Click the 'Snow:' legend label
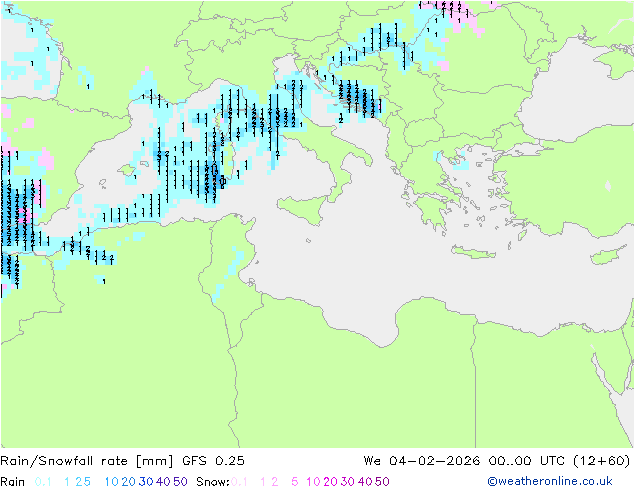Image resolution: width=634 pixels, height=490 pixels. click(213, 482)
